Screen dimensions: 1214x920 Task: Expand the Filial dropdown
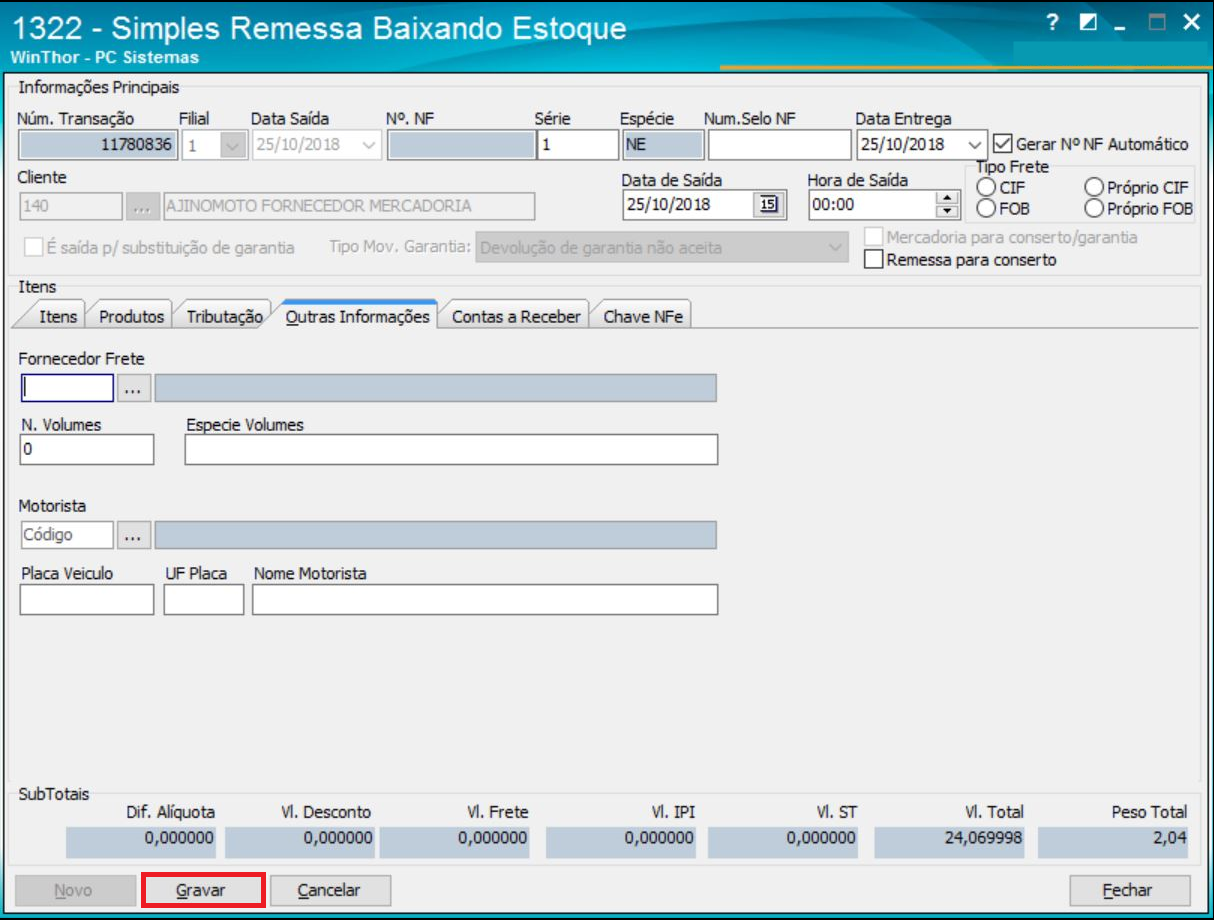[232, 145]
